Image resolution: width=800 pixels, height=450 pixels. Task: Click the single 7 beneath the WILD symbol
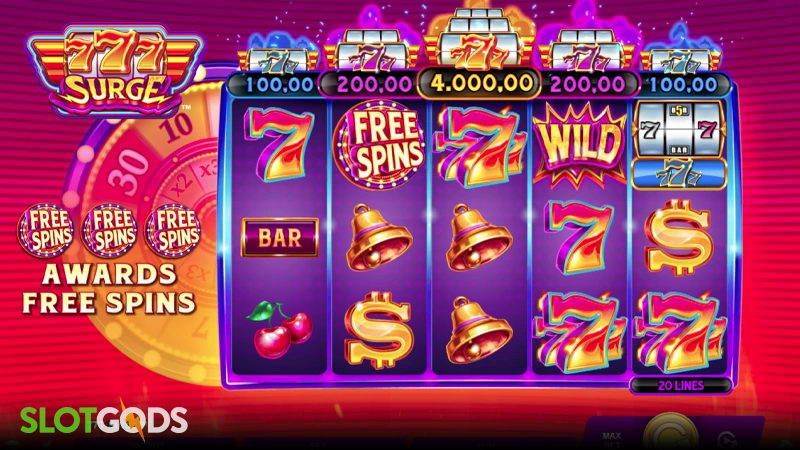click(x=579, y=236)
